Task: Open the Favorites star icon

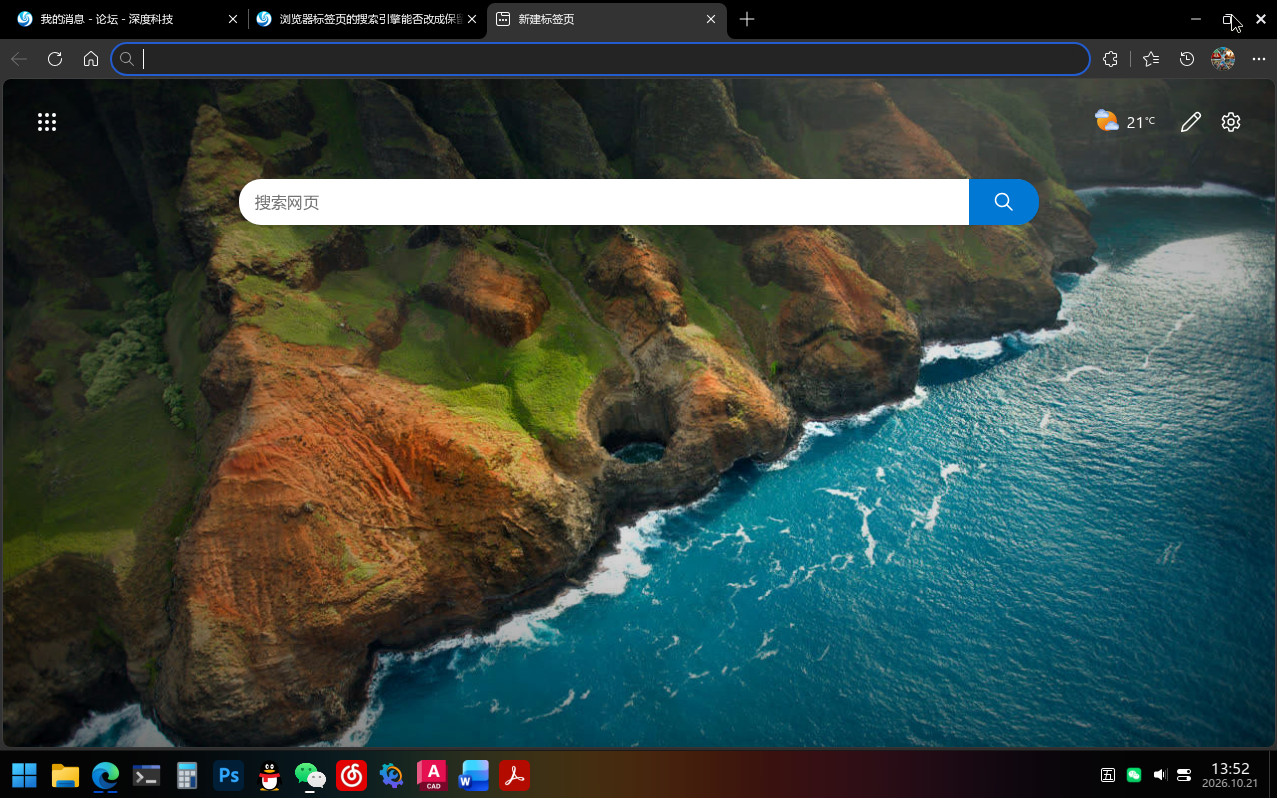Action: pos(1151,59)
